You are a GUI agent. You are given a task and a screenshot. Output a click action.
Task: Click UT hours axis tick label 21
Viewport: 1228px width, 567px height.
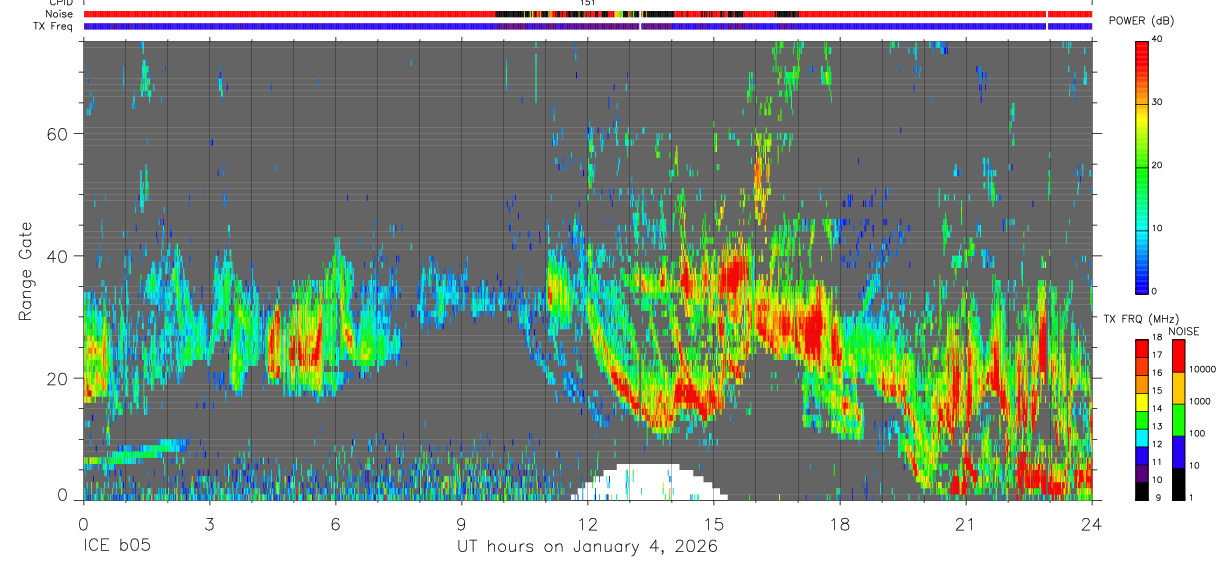(965, 523)
